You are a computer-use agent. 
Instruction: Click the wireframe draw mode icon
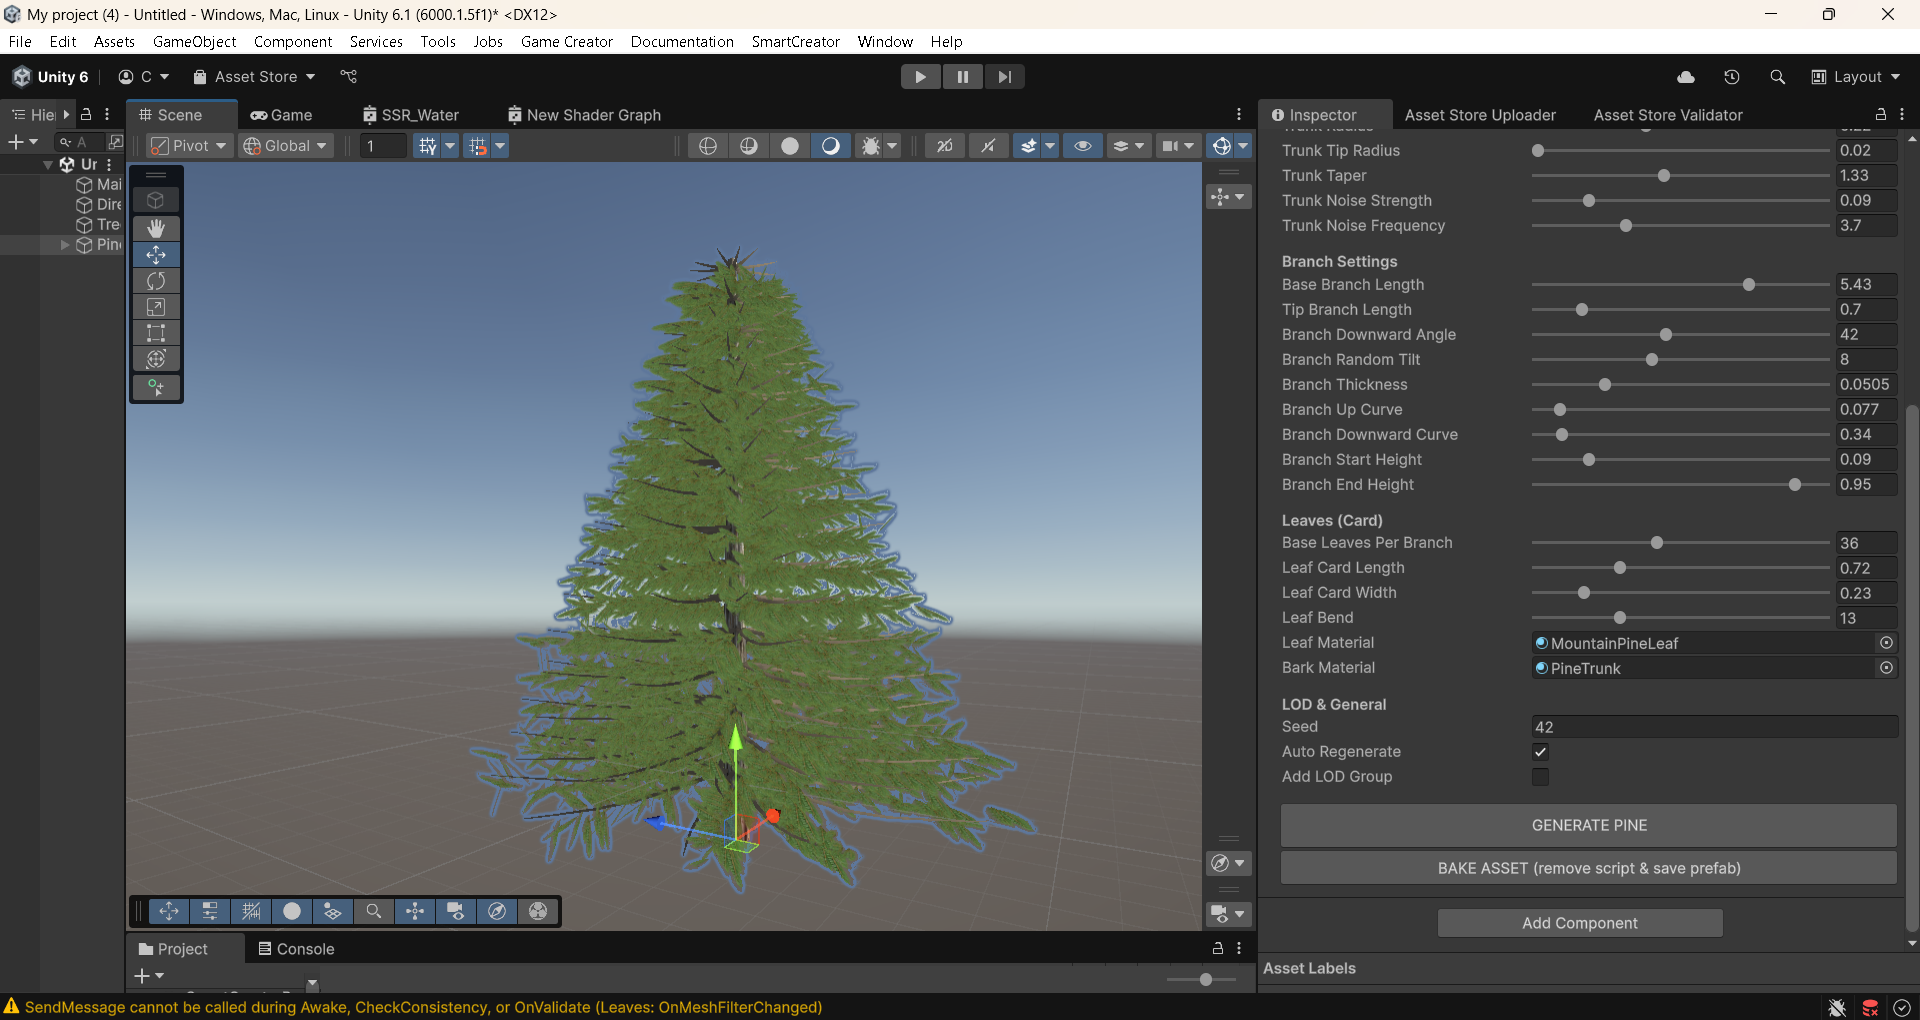[x=708, y=146]
